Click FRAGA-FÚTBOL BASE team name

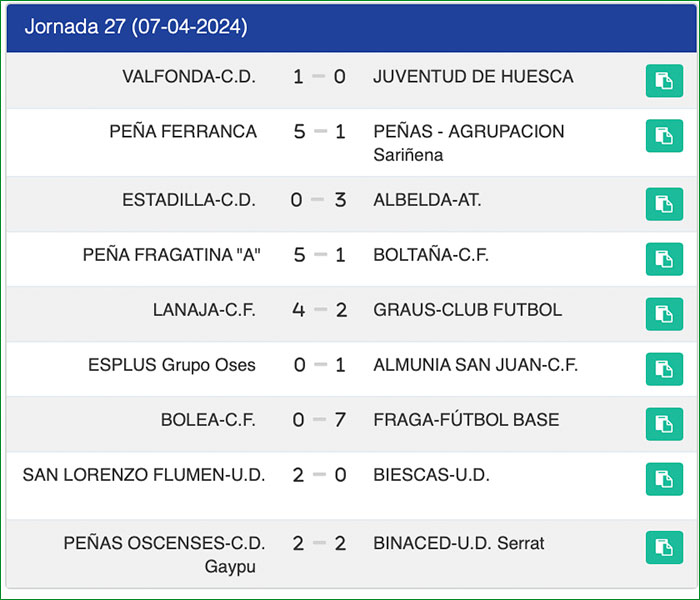click(466, 420)
